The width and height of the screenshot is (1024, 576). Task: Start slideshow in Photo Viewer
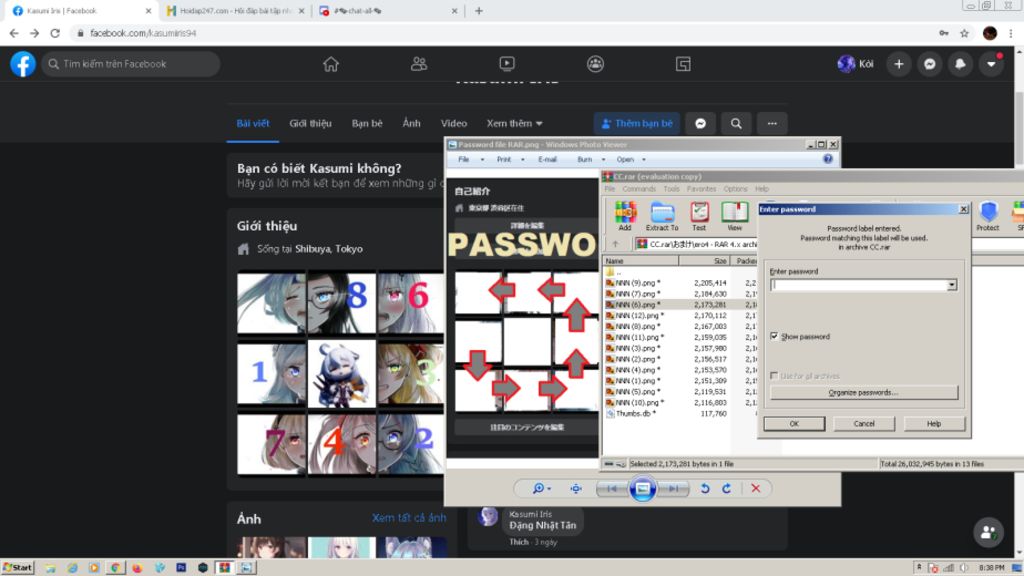(642, 488)
